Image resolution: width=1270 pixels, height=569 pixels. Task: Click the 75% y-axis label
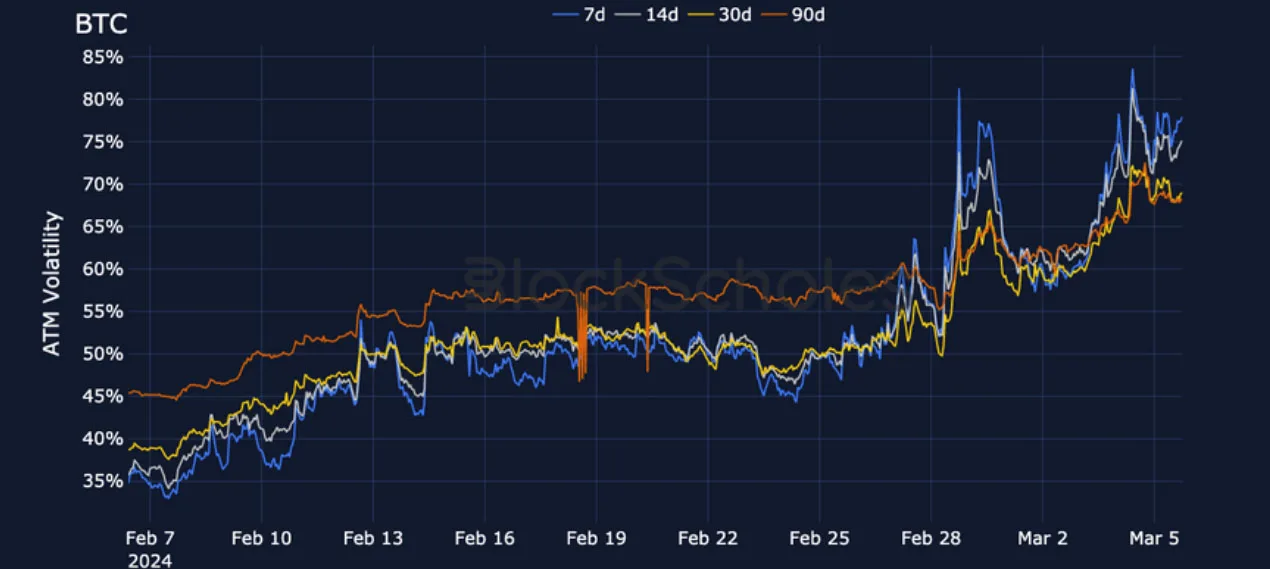click(x=103, y=142)
